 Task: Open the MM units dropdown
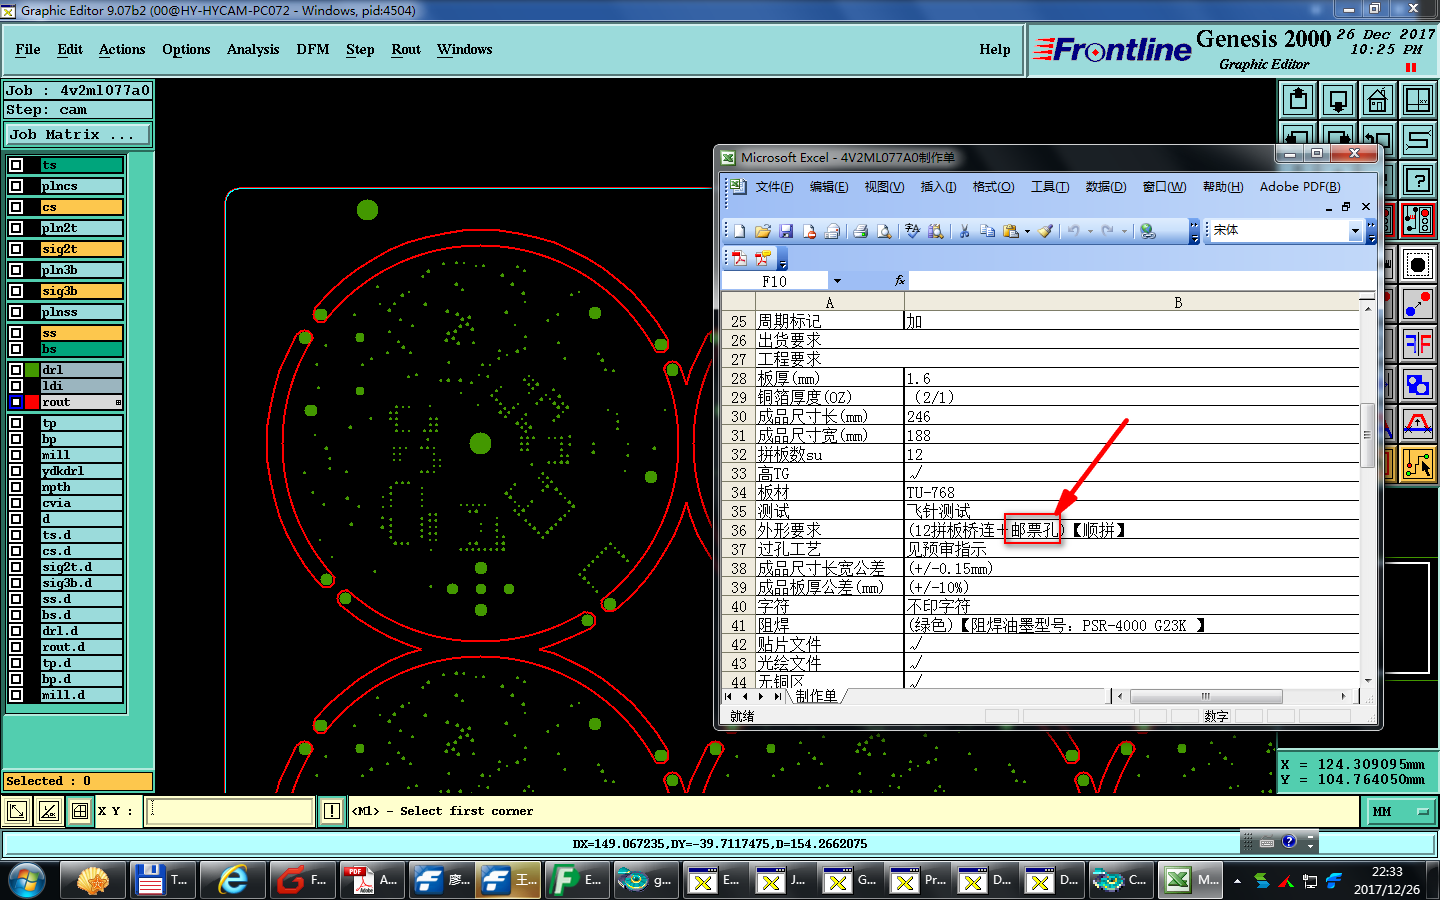pos(1401,811)
